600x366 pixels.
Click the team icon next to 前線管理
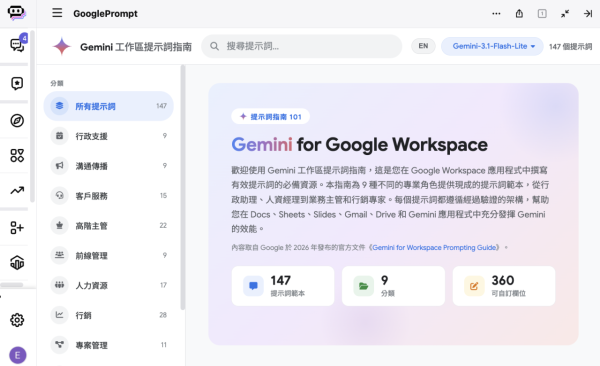59,255
